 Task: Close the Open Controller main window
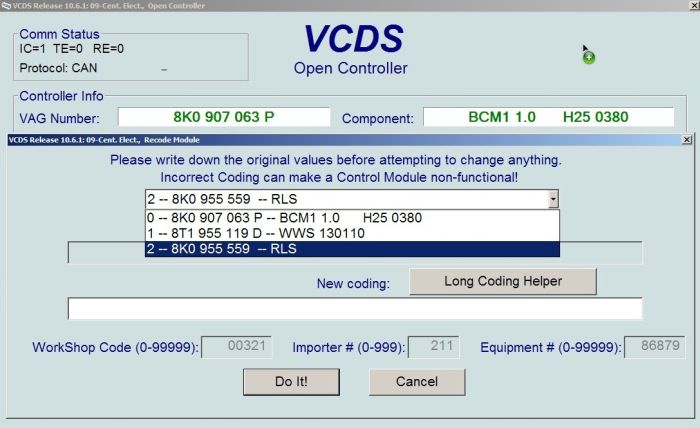click(x=695, y=5)
